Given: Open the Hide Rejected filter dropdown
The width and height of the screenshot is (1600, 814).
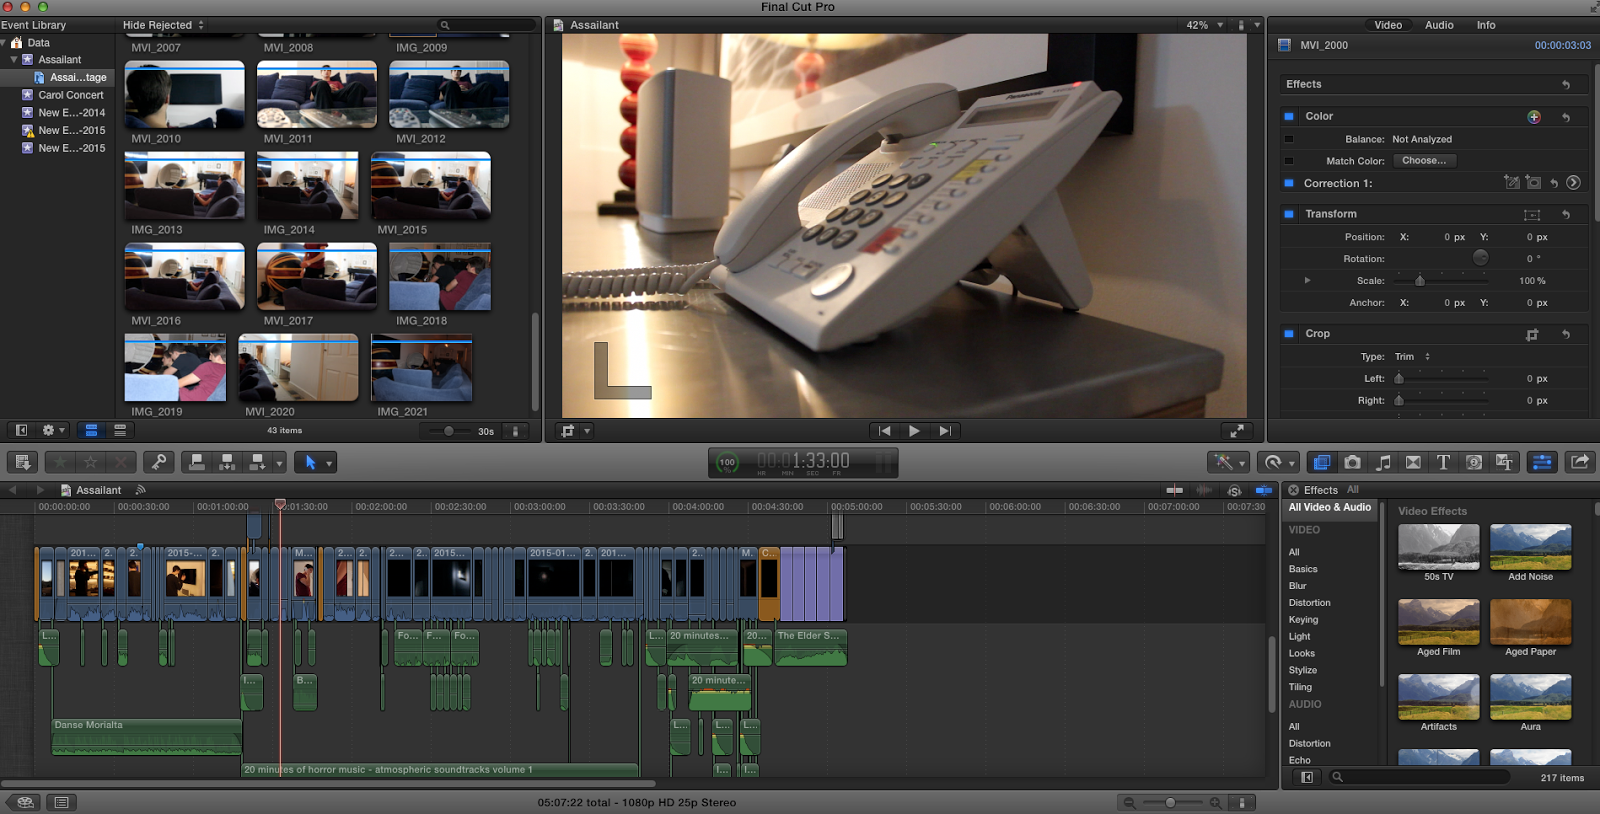Looking at the screenshot, I should (x=163, y=25).
